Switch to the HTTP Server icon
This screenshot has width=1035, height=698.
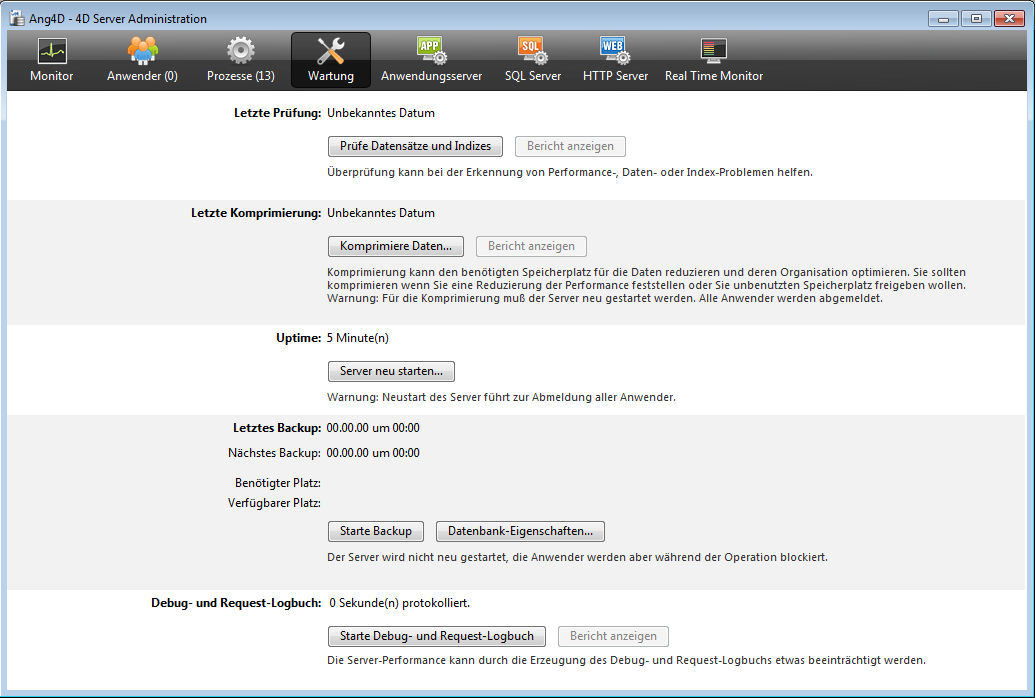point(615,51)
